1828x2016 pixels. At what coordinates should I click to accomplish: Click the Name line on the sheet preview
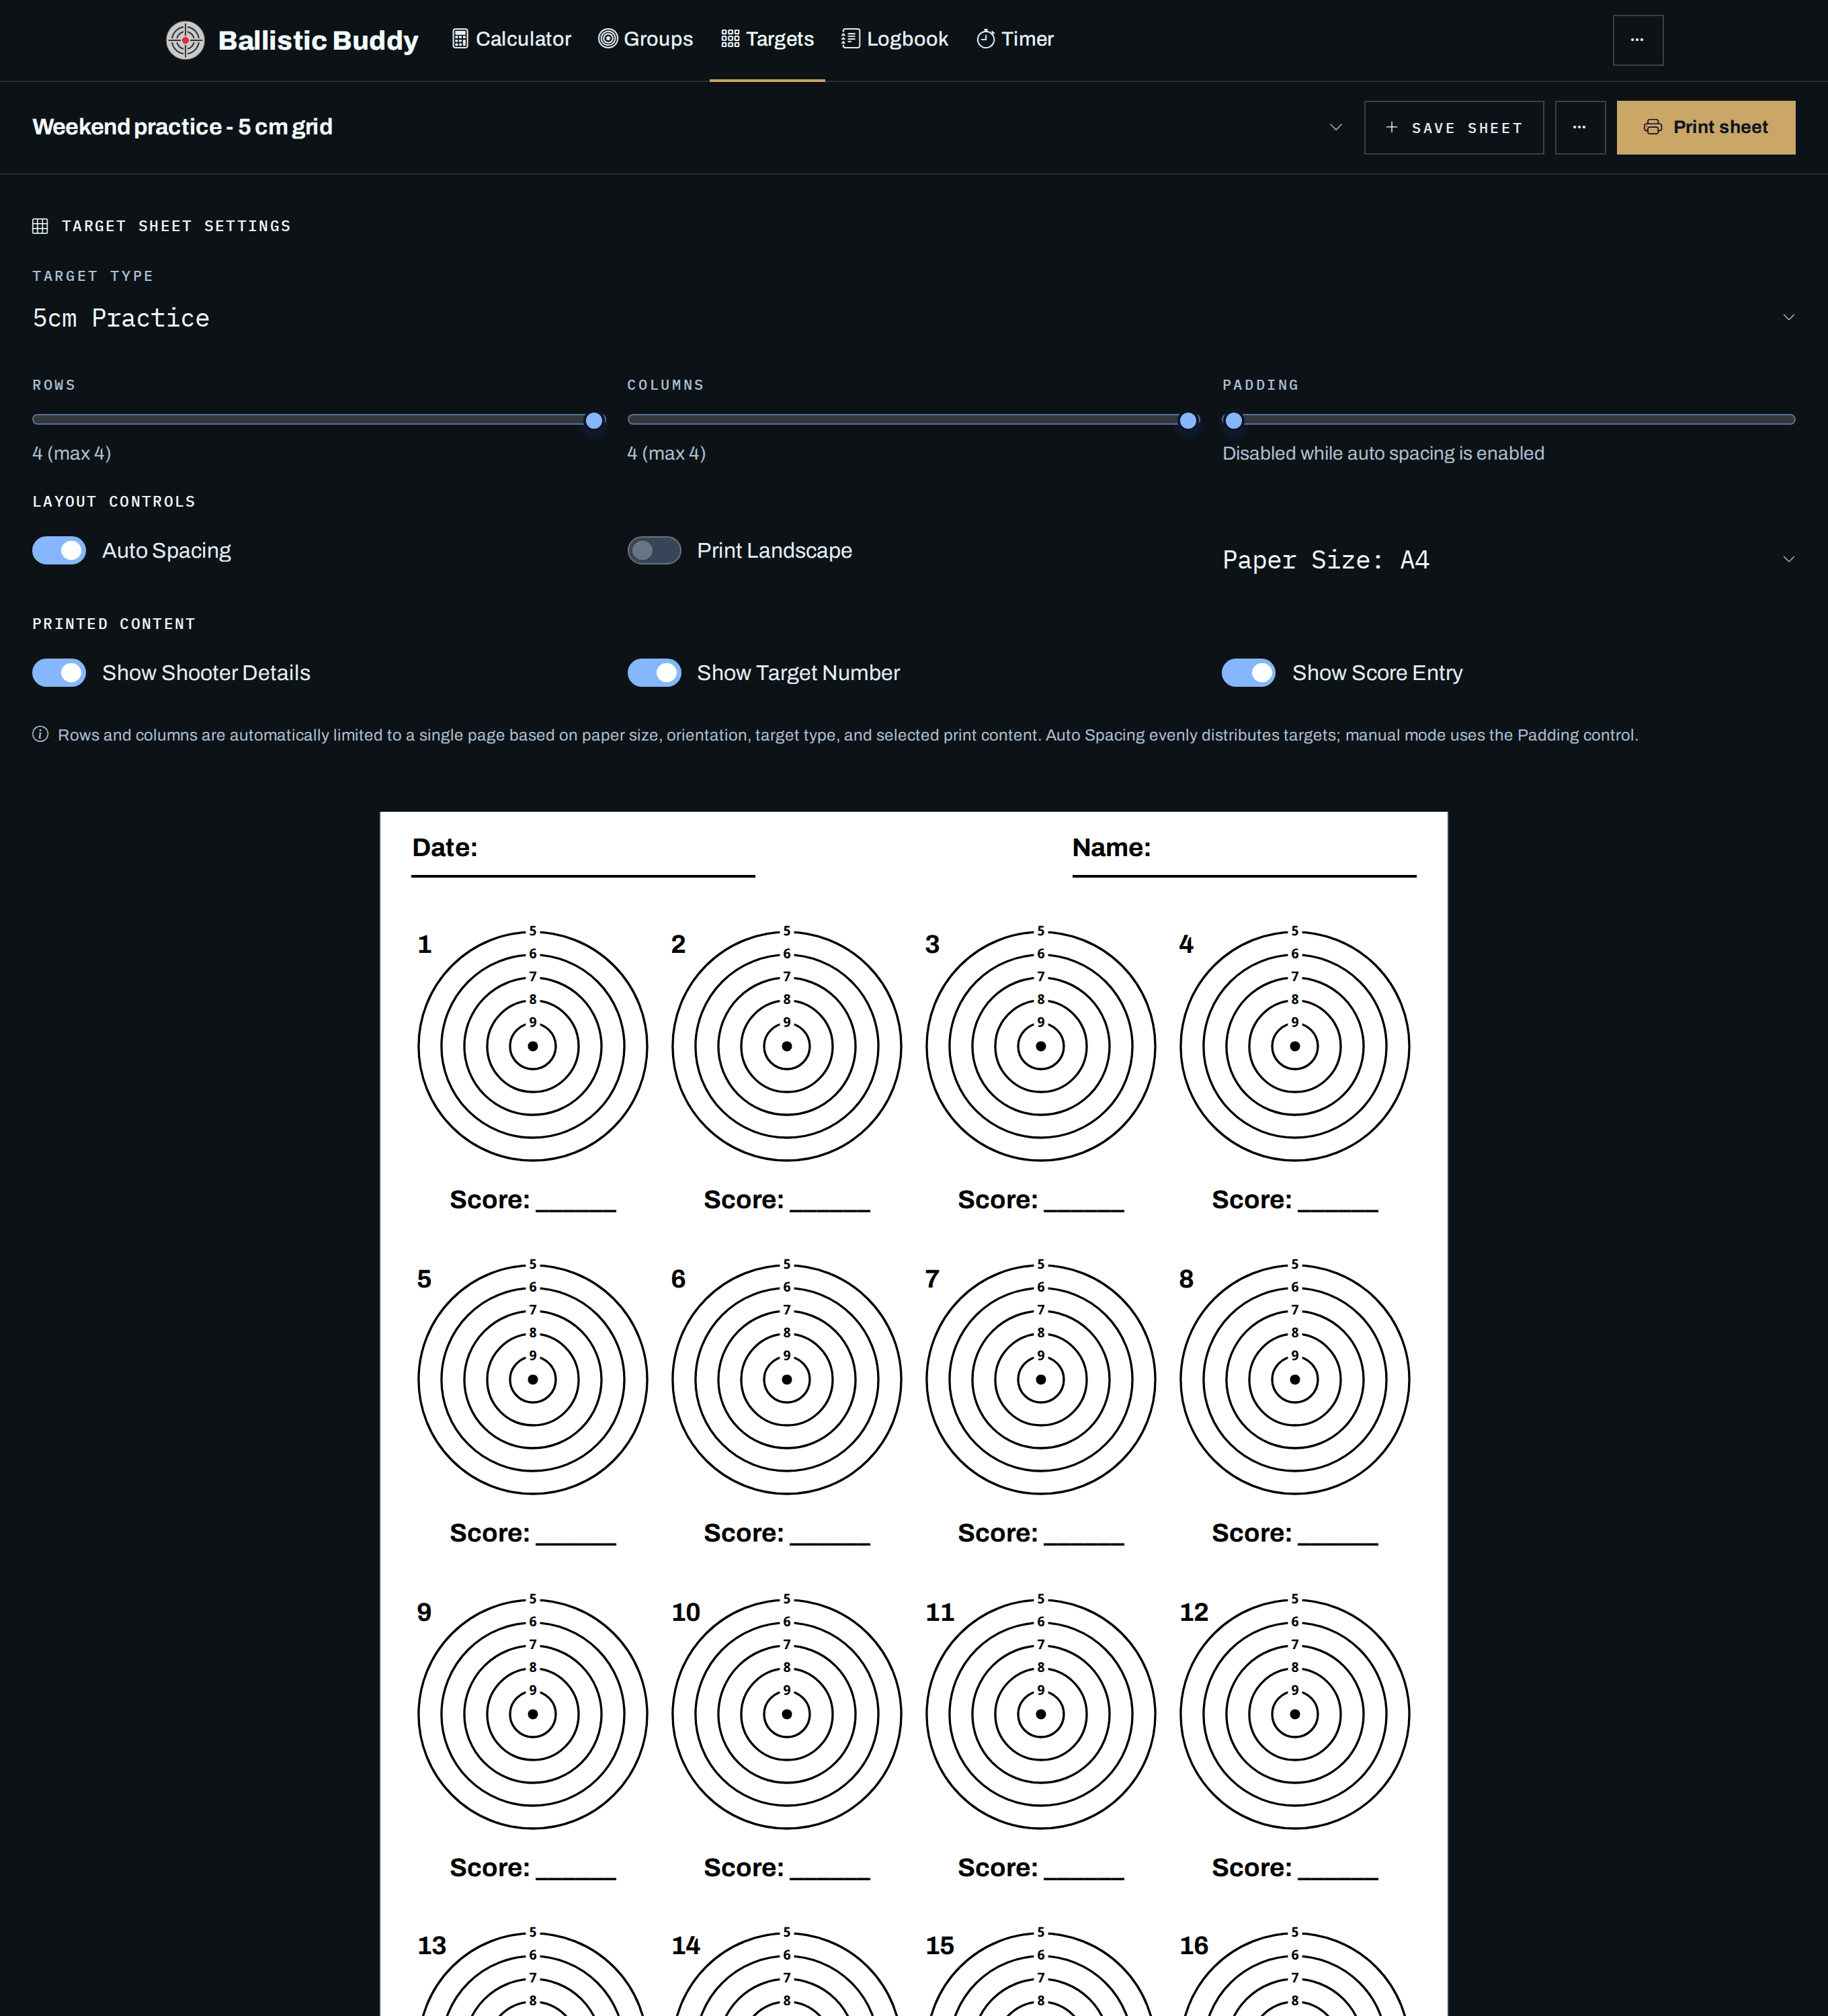(x=1244, y=876)
